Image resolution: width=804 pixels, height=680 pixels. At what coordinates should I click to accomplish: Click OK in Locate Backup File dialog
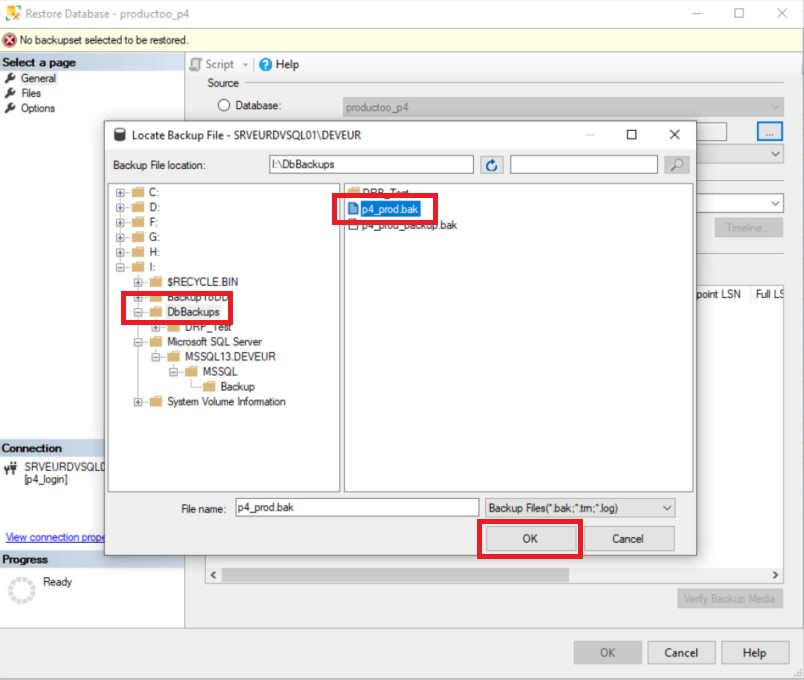[529, 538]
